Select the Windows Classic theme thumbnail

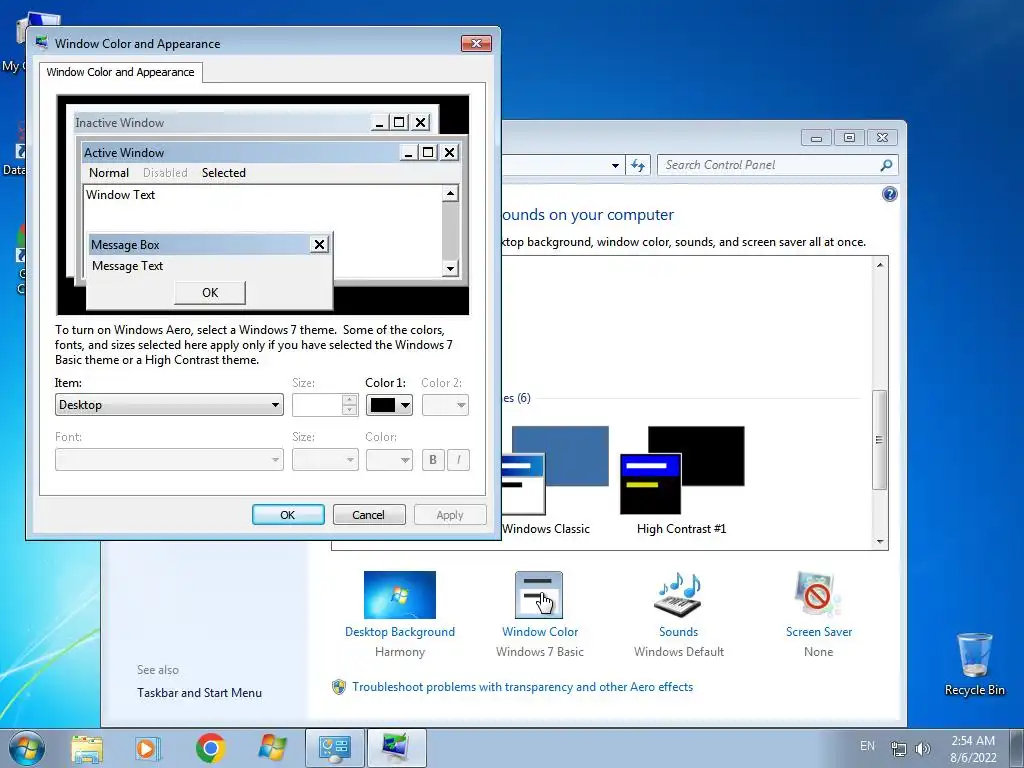(554, 470)
